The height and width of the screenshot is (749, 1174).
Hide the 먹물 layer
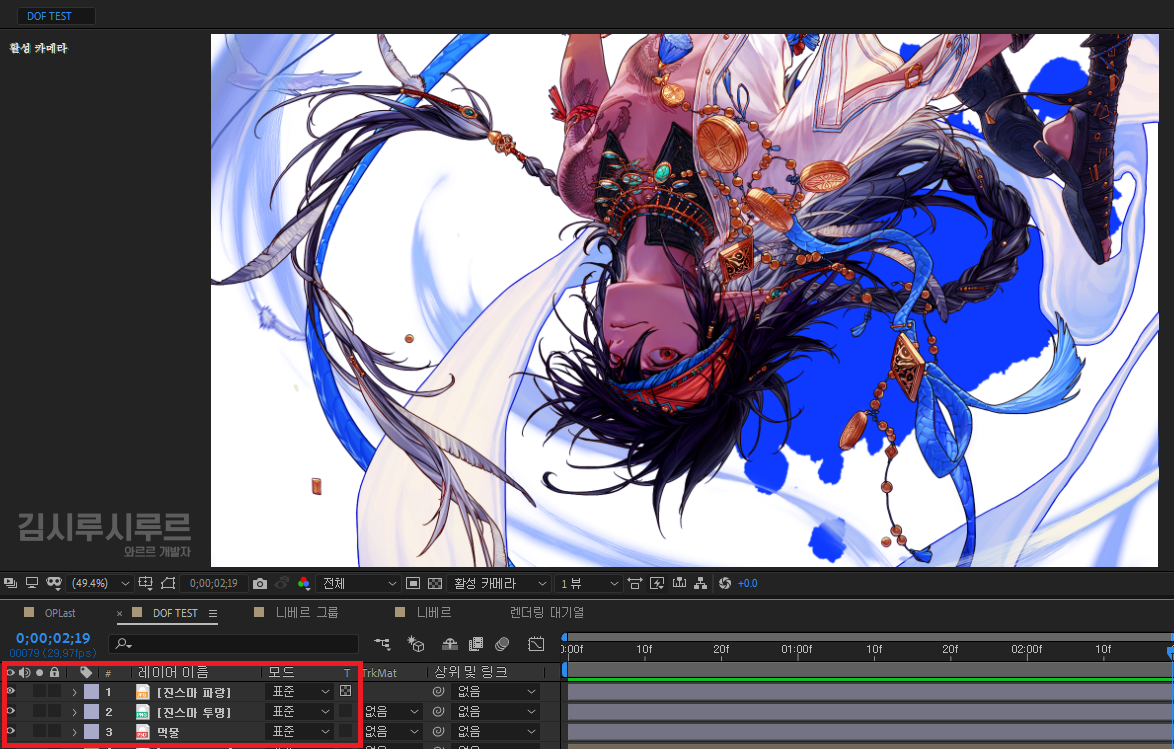click(10, 731)
